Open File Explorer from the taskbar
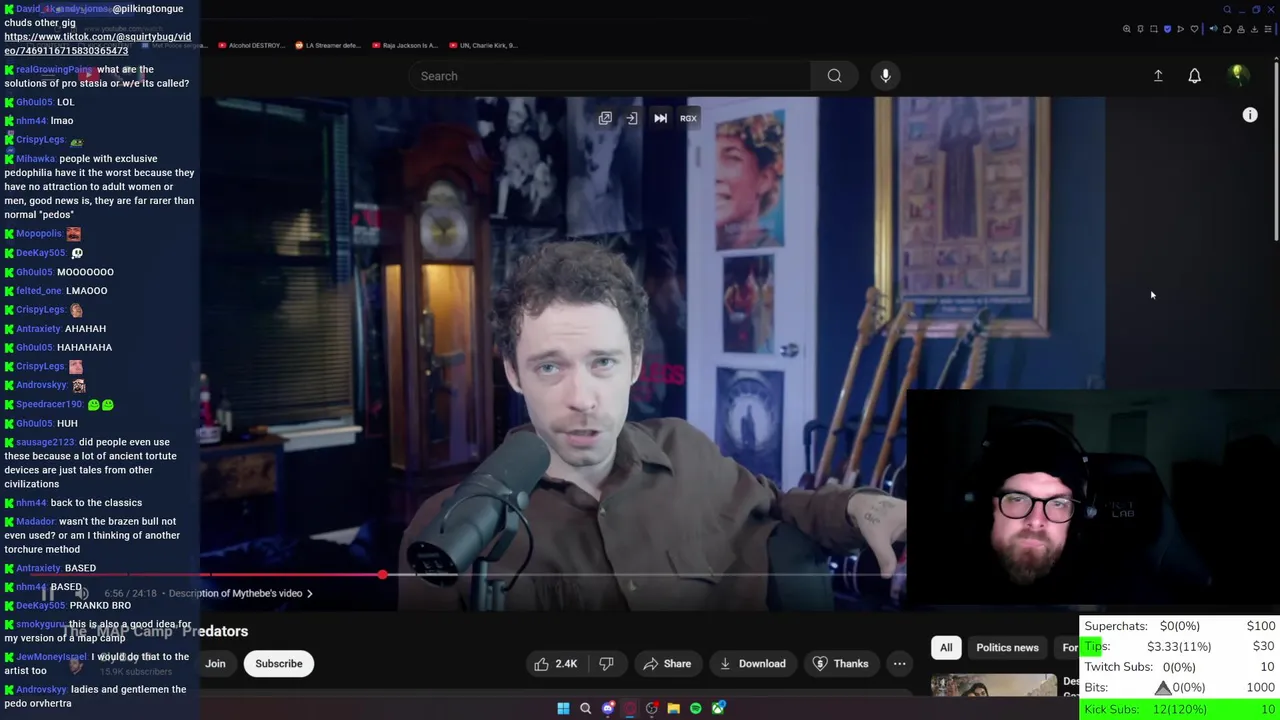Image resolution: width=1280 pixels, height=720 pixels. (x=674, y=708)
